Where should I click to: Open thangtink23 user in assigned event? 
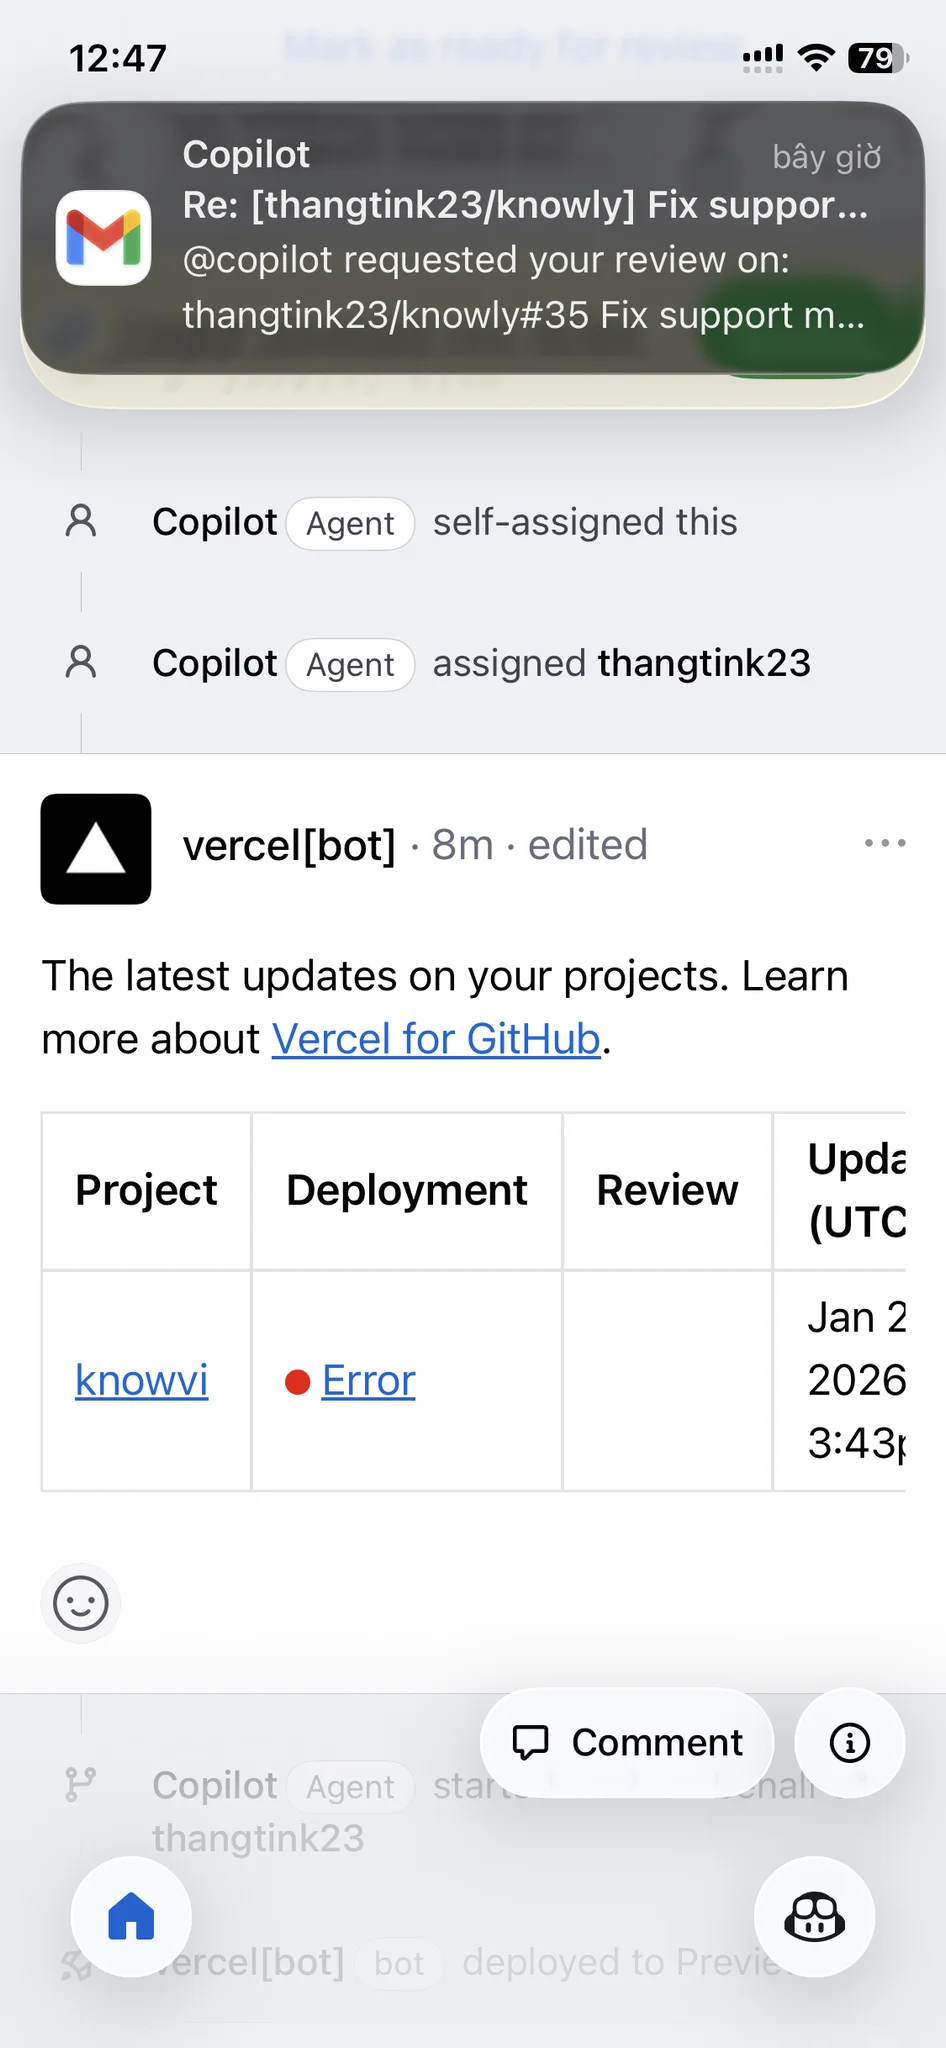point(704,663)
